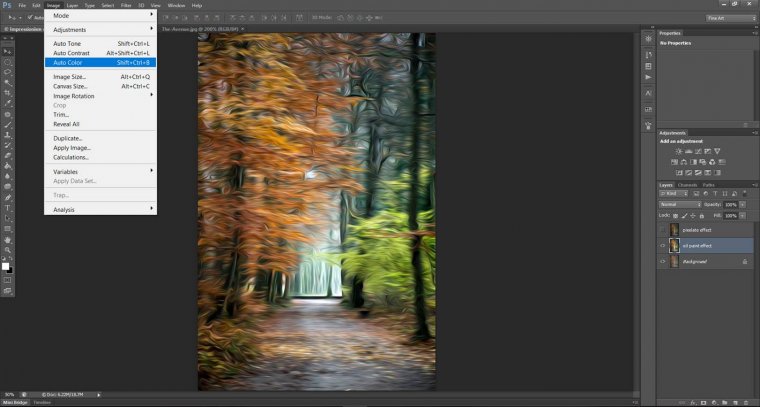Choose Duplicate menu item
This screenshot has width=760, height=407.
100,138
